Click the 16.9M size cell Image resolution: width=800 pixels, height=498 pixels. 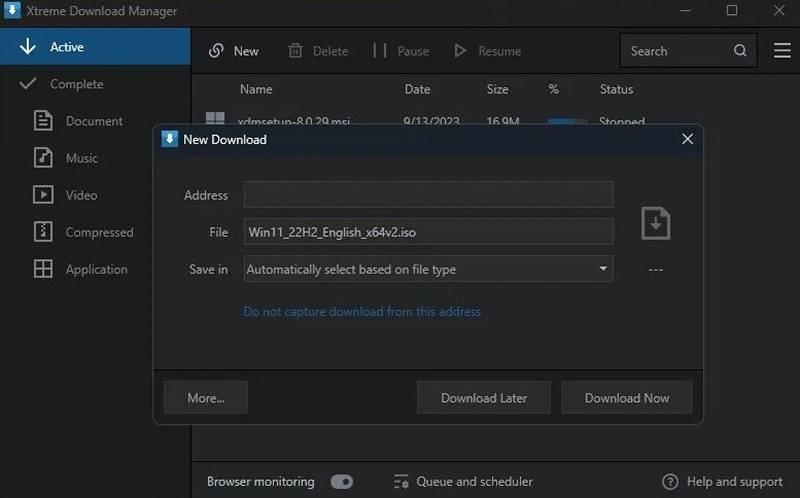click(x=503, y=121)
